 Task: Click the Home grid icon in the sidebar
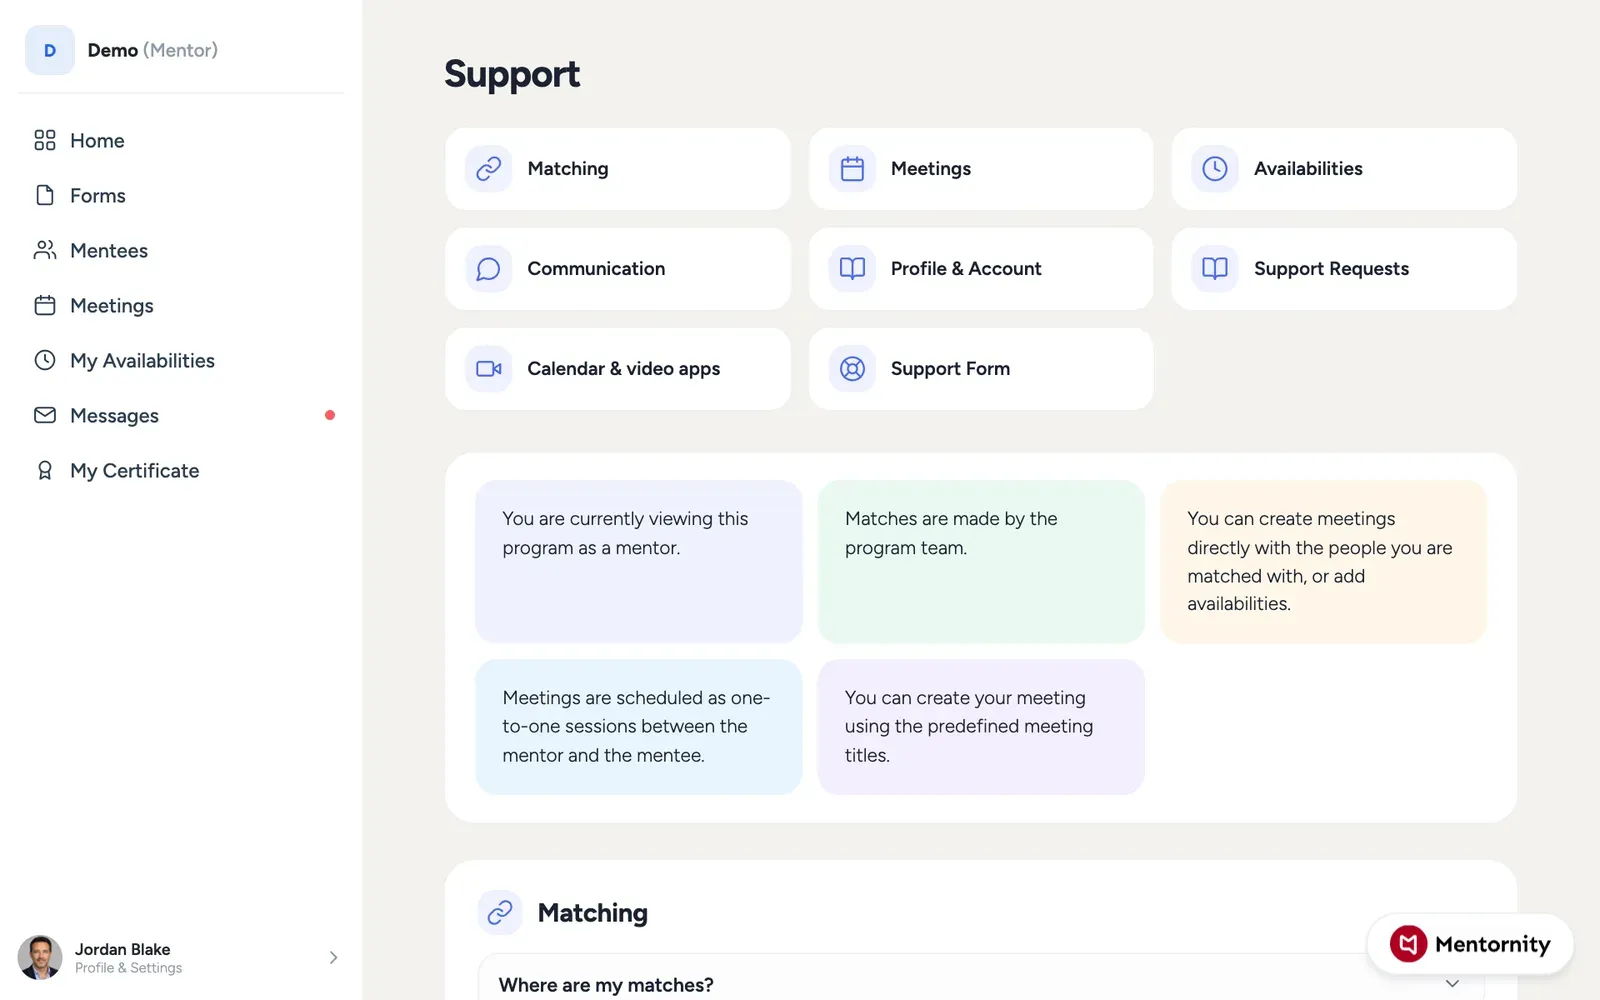point(45,140)
